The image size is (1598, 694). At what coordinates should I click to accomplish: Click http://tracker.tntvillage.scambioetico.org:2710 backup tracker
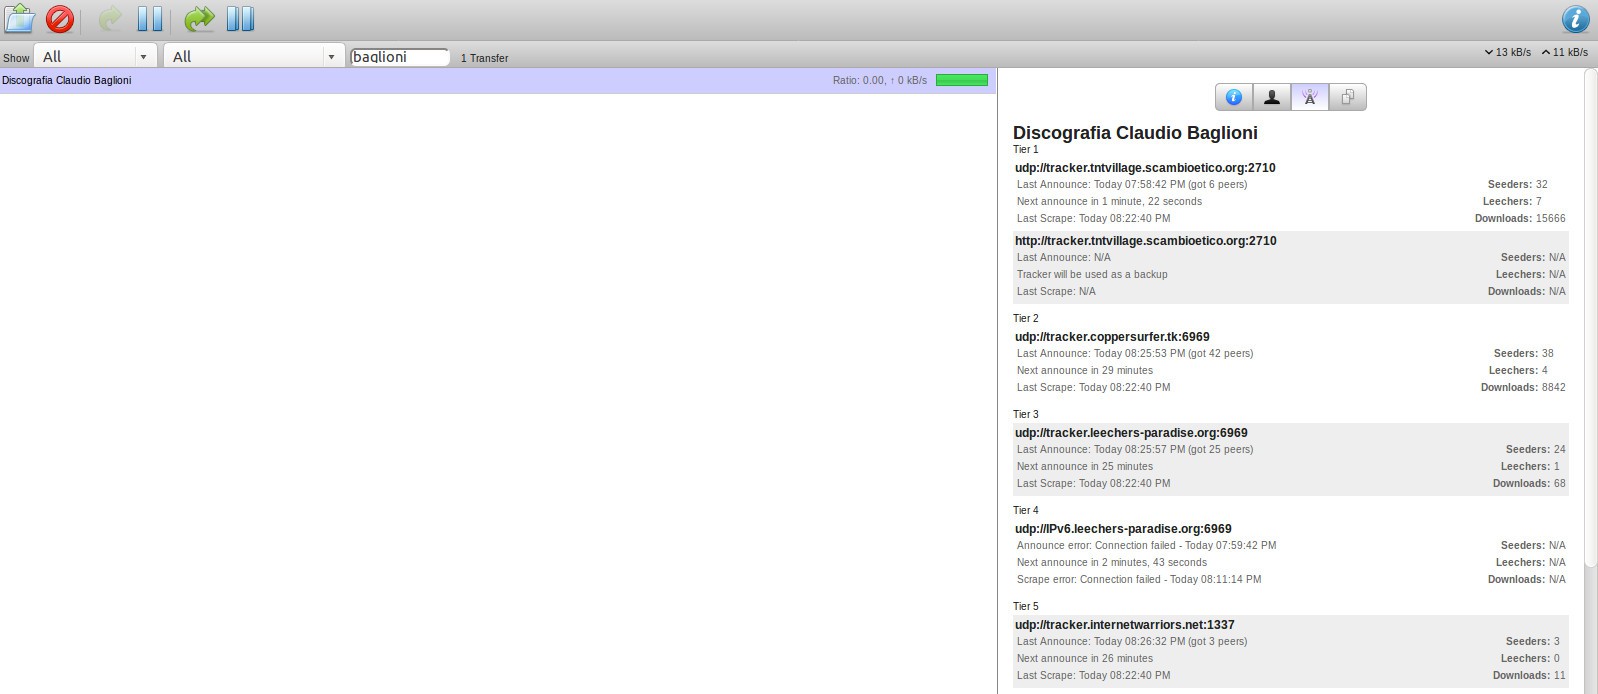(1145, 241)
